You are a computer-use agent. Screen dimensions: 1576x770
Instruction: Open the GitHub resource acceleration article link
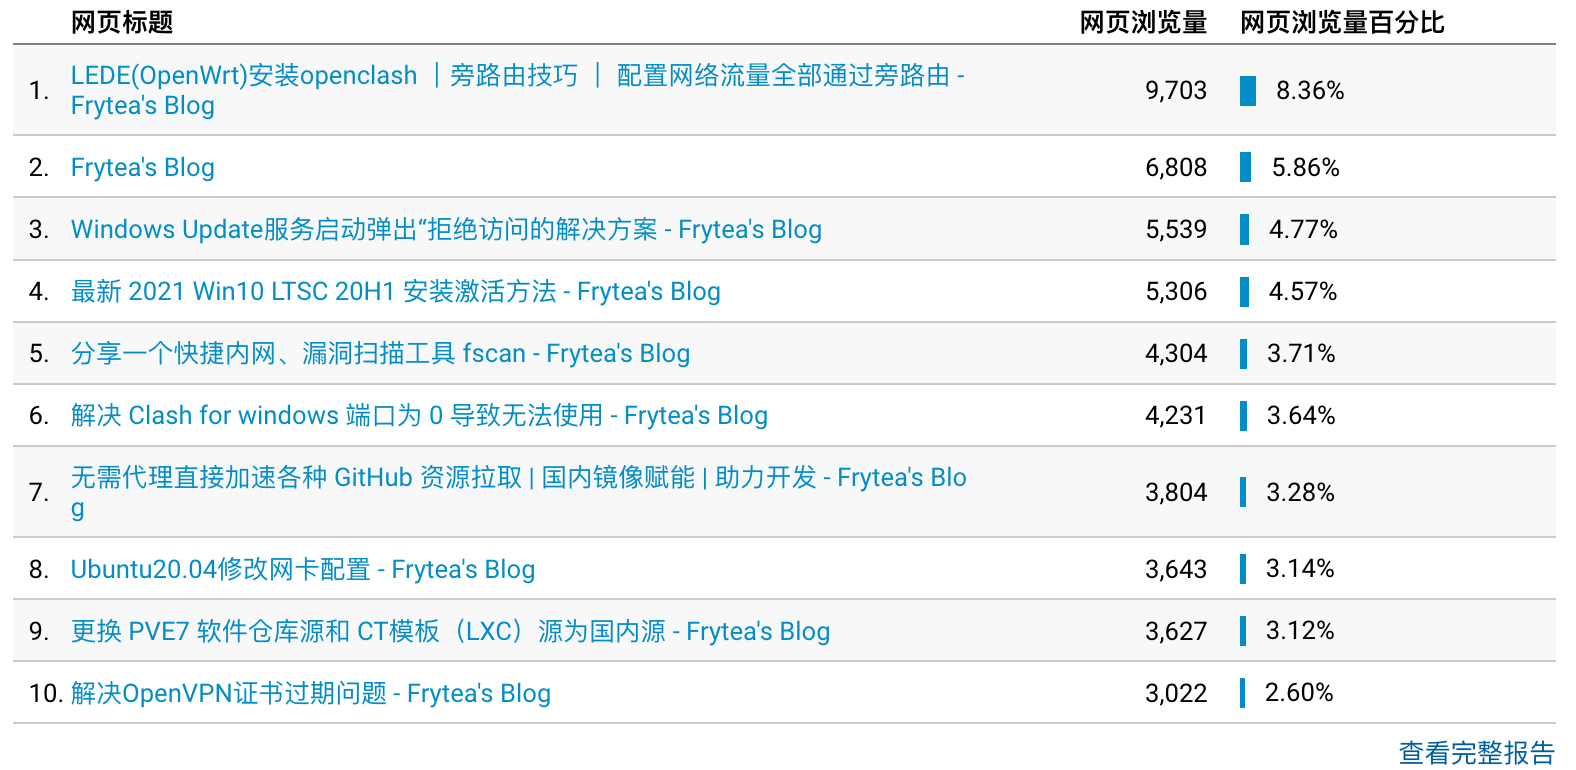(x=518, y=478)
